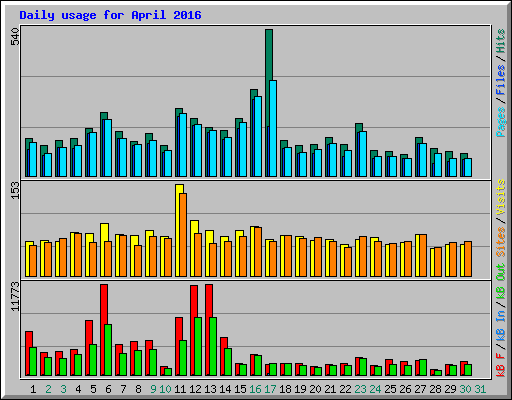
Task: Click day label 25 on x-axis
Action: (x=390, y=389)
